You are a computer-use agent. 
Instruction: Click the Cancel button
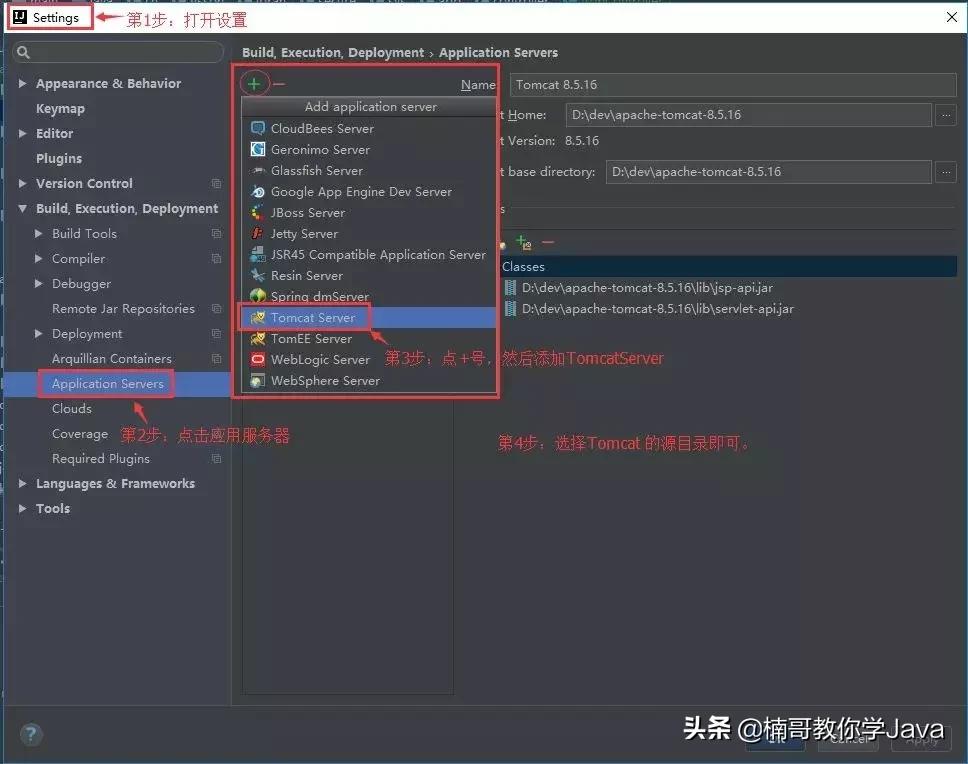coord(847,740)
